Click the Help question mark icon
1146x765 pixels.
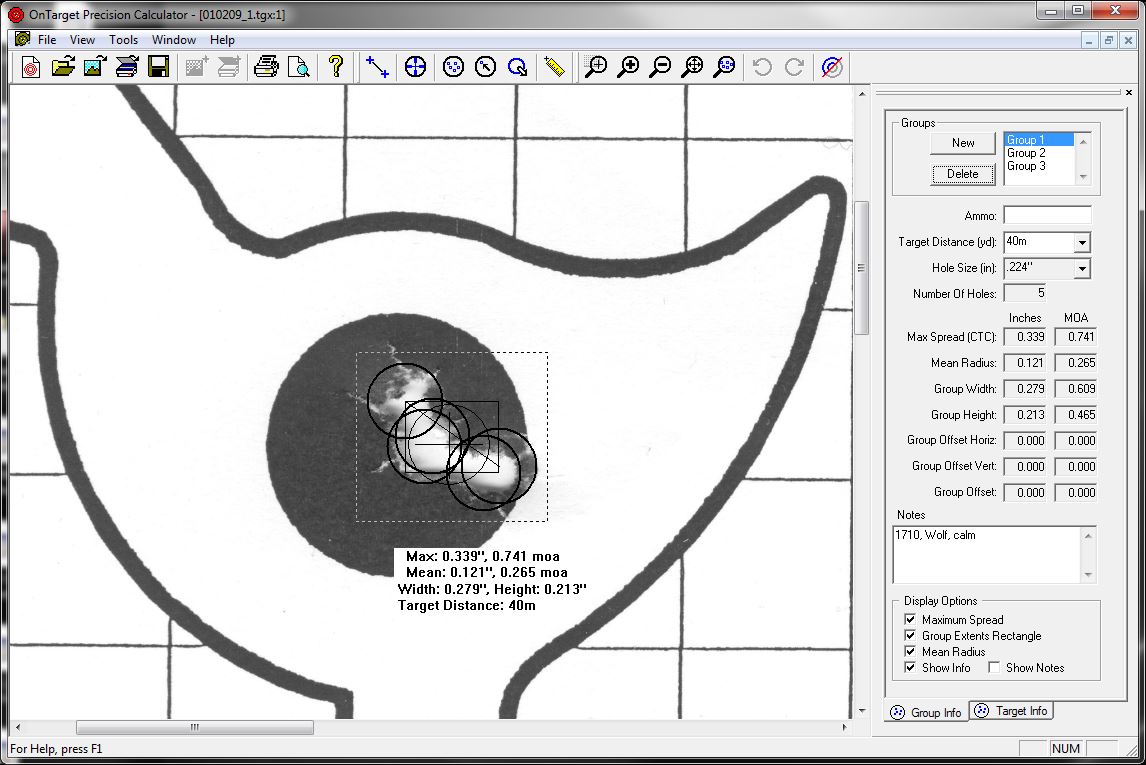pos(337,66)
